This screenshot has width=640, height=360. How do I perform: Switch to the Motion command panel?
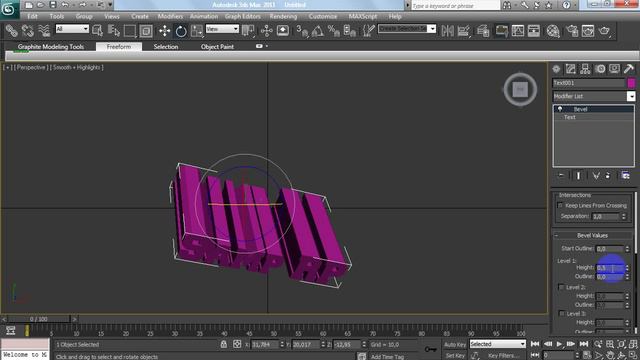pyautogui.click(x=600, y=69)
